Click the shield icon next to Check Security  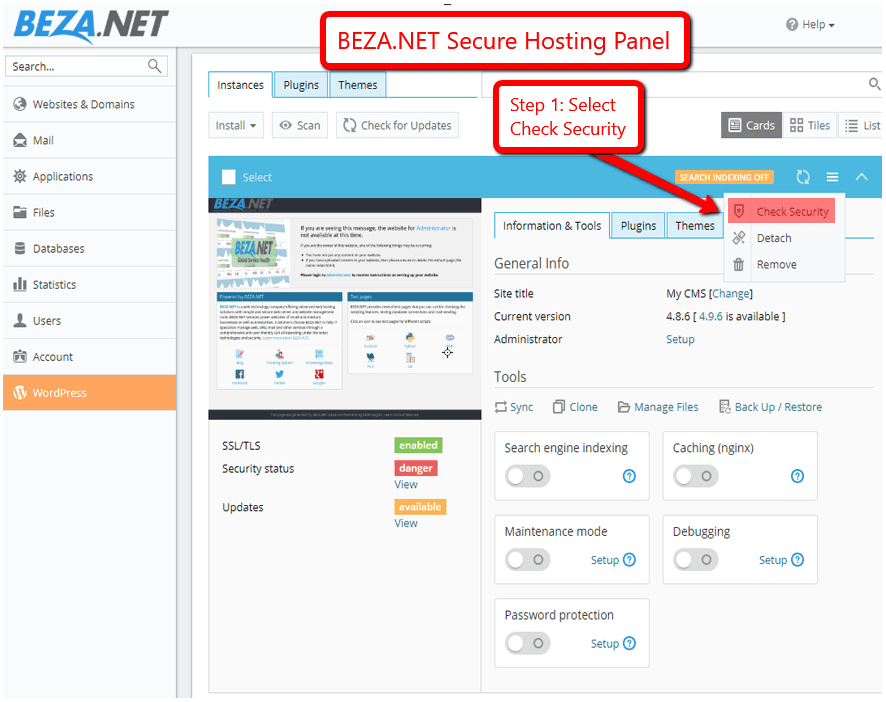(739, 211)
